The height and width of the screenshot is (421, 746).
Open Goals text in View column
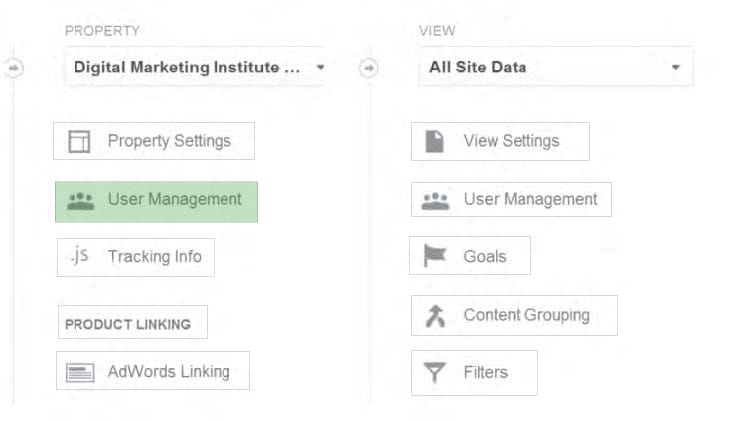point(485,256)
